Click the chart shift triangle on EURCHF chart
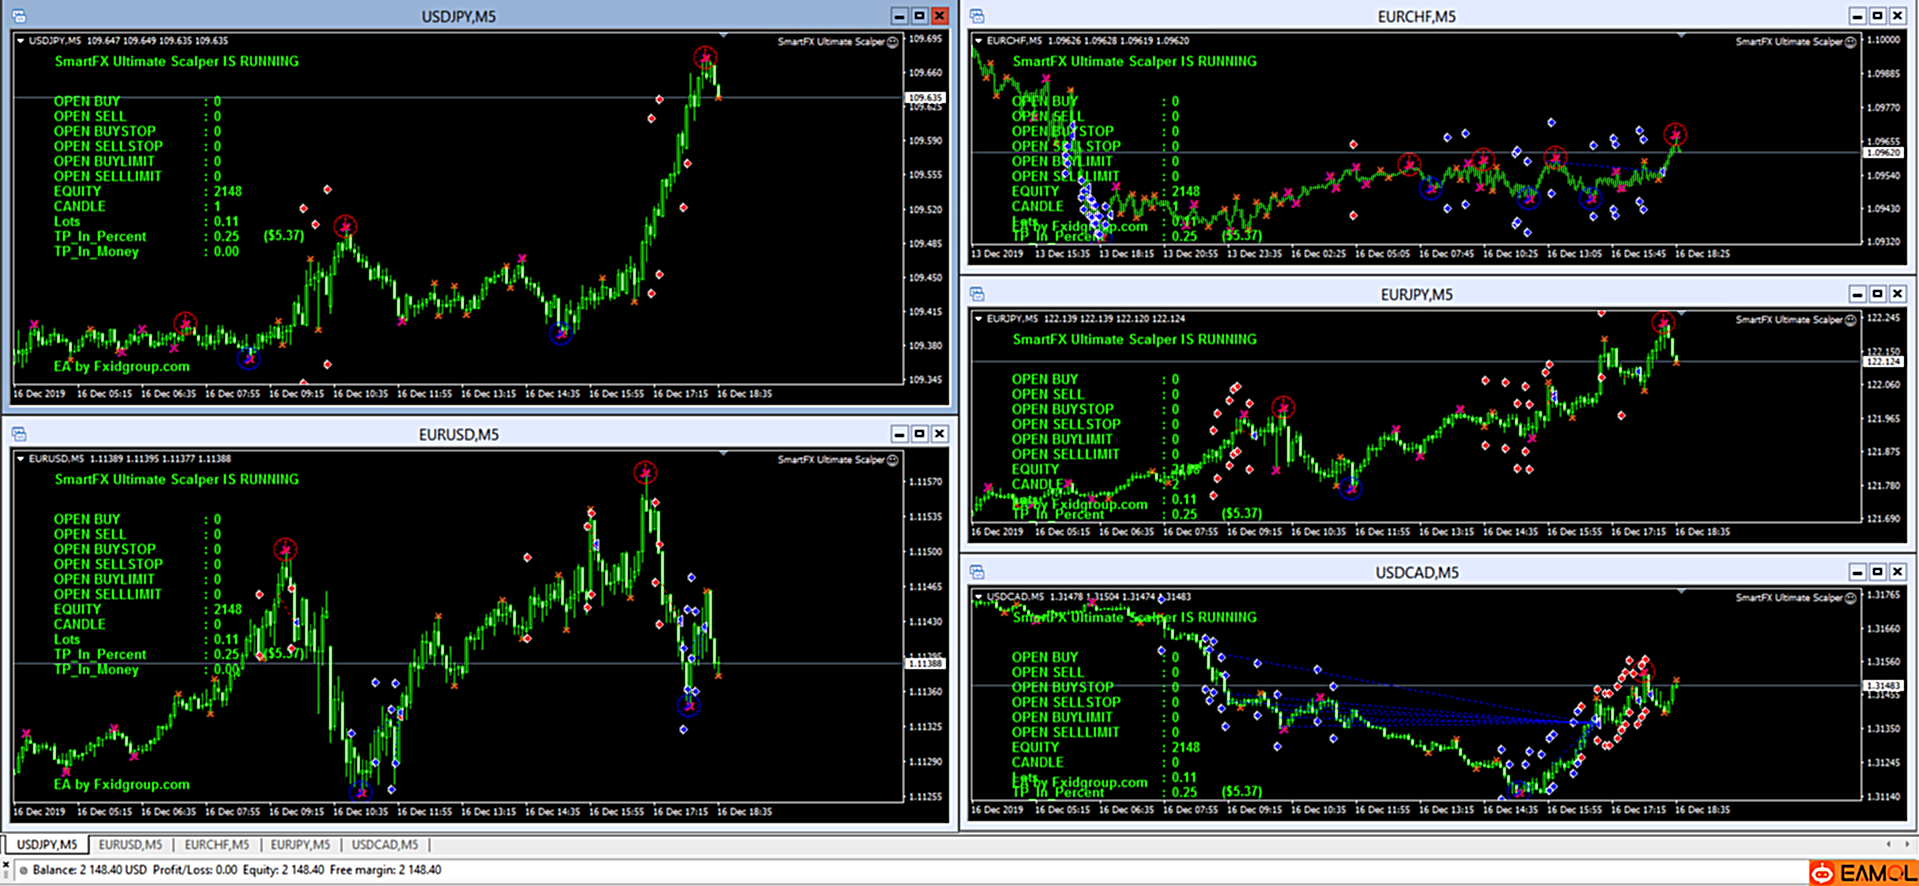 pyautogui.click(x=1682, y=36)
